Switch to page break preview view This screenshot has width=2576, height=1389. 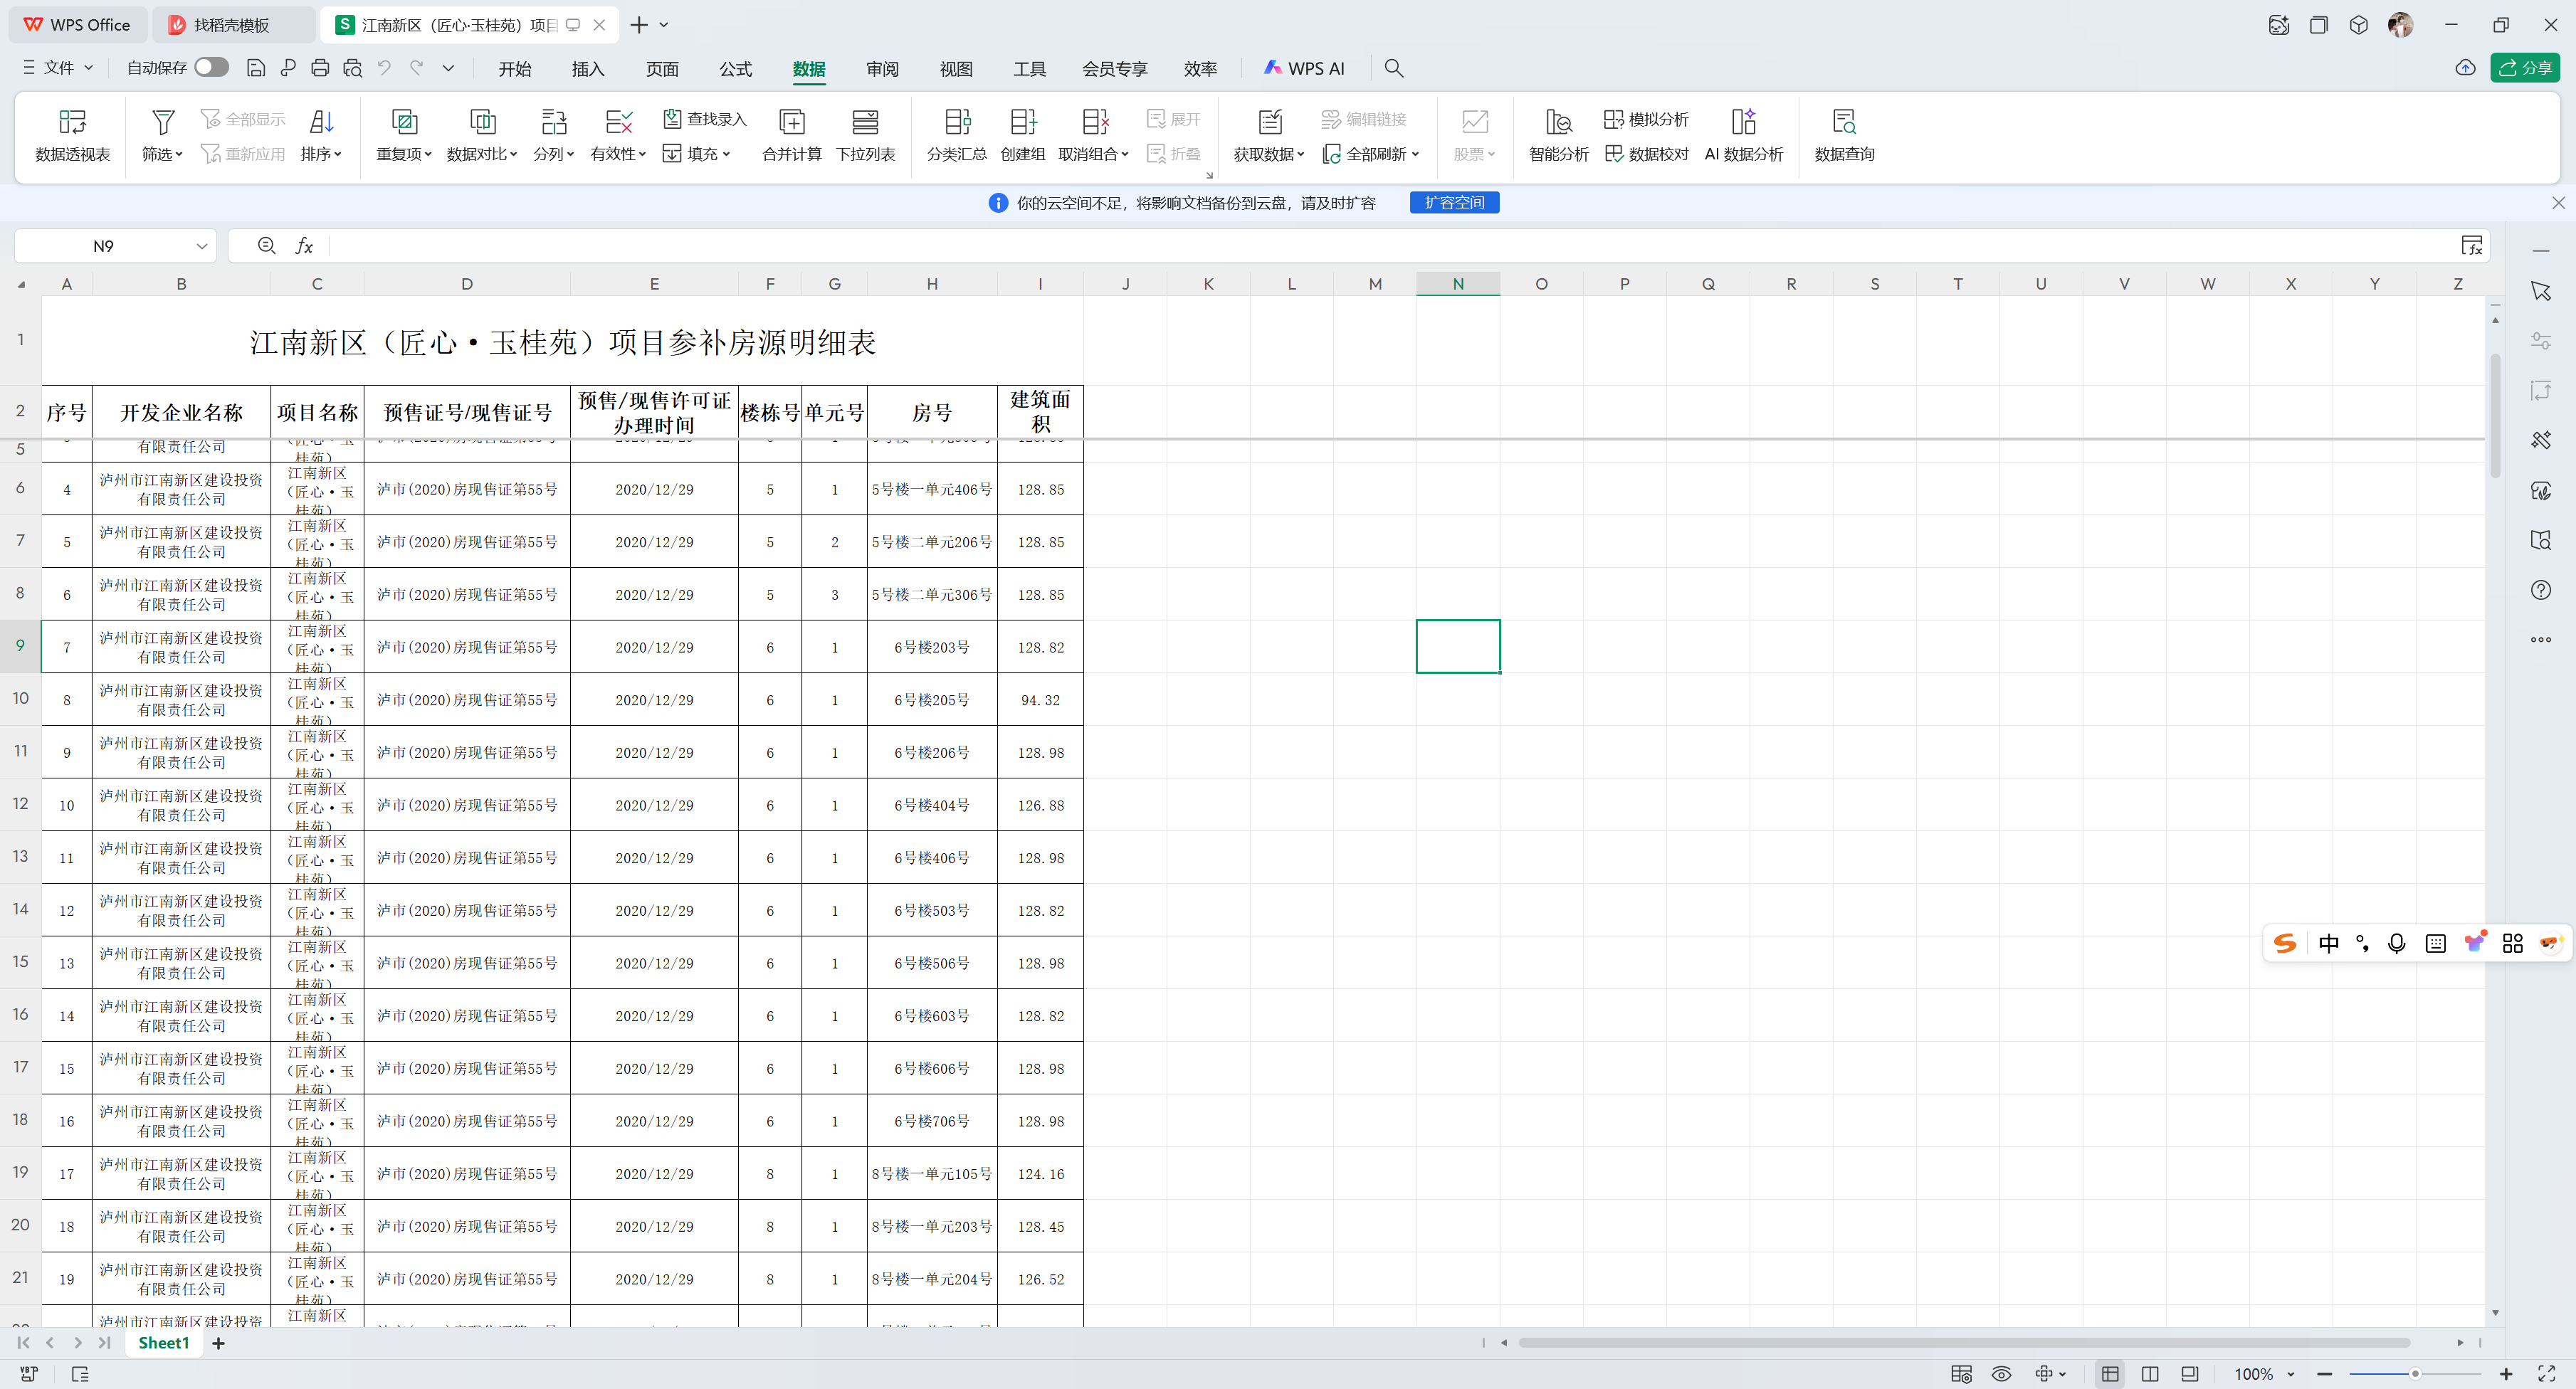[x=2149, y=1374]
